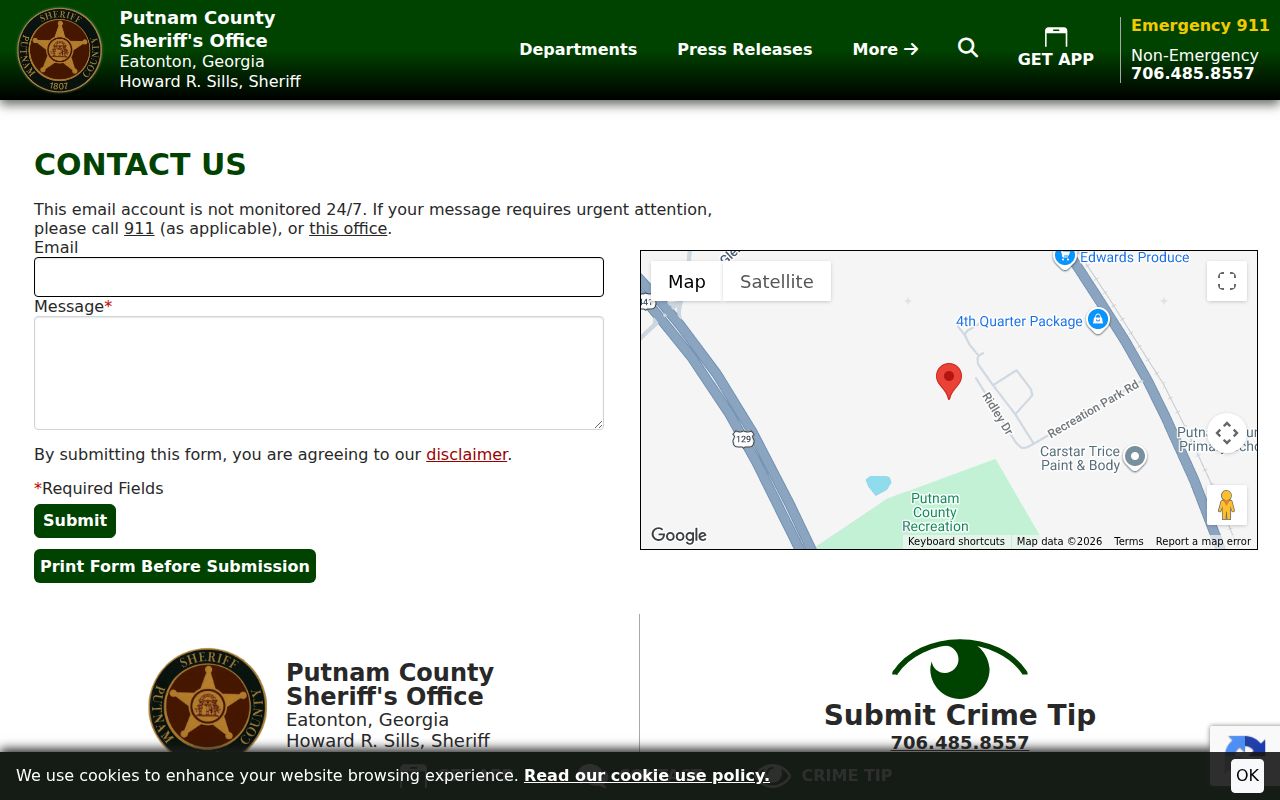The height and width of the screenshot is (800, 1280).
Task: Open the site search magnifier icon
Action: click(x=967, y=48)
